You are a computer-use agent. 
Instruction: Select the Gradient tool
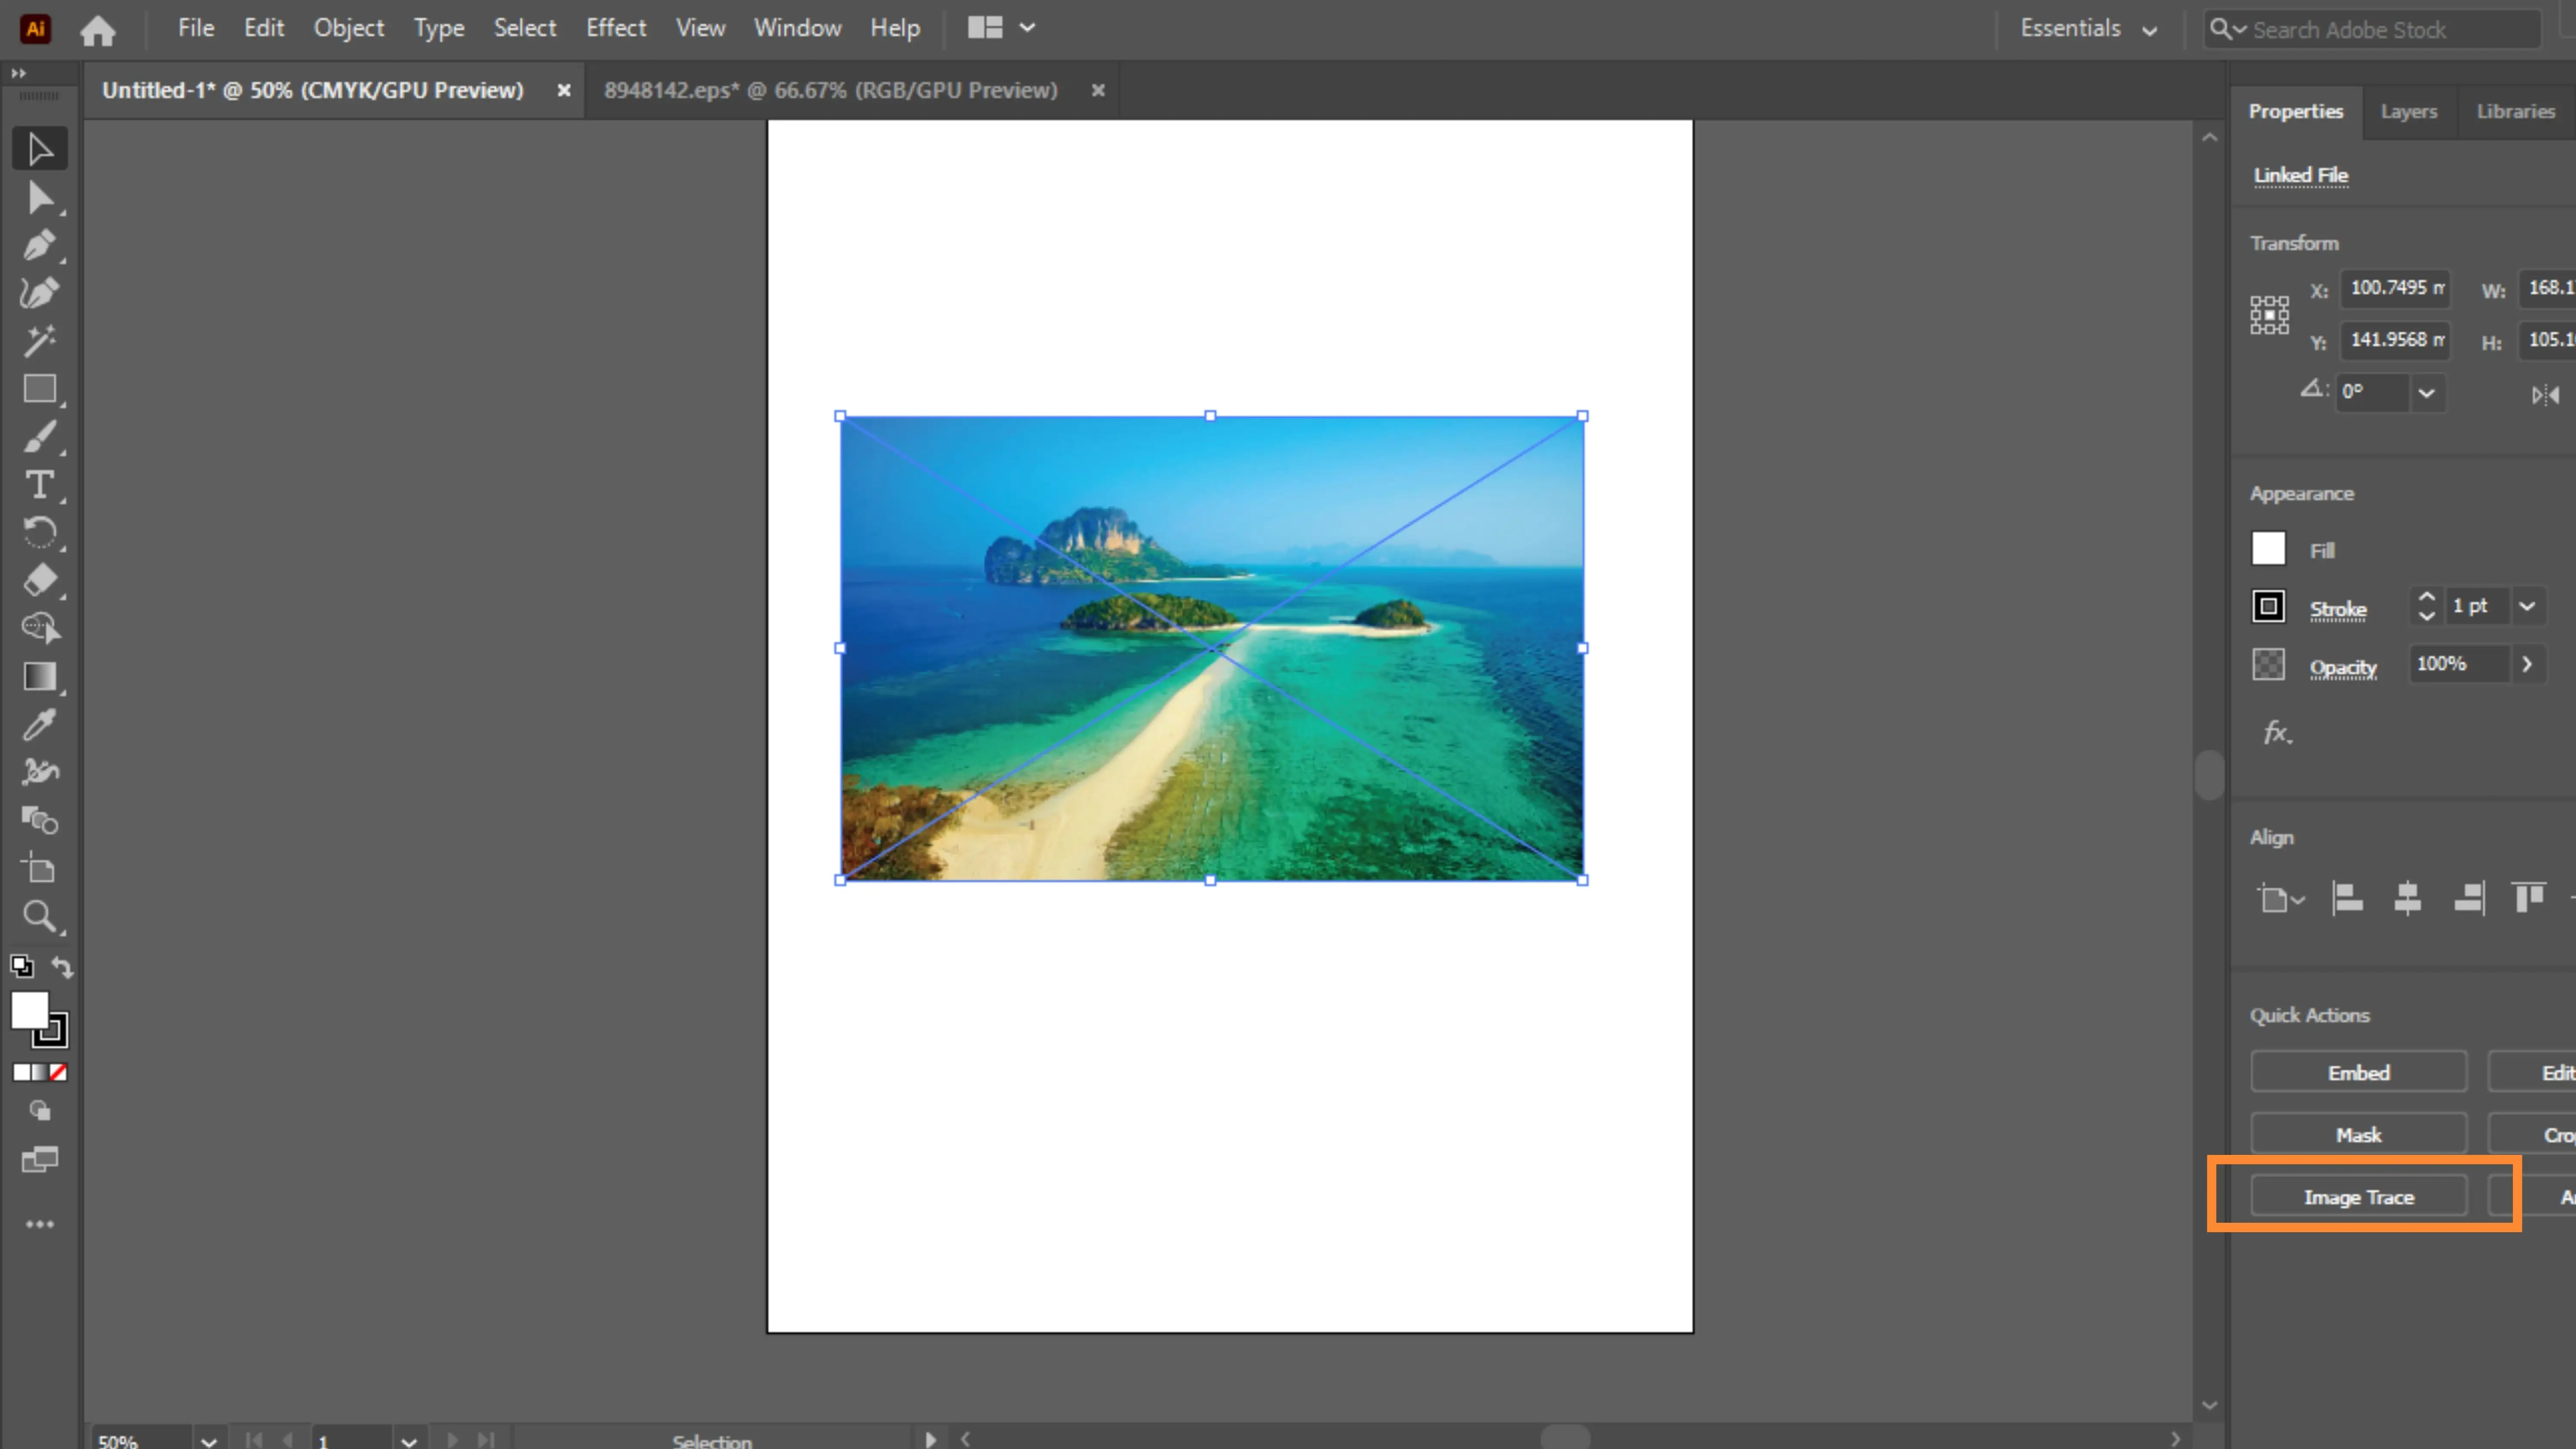[40, 677]
